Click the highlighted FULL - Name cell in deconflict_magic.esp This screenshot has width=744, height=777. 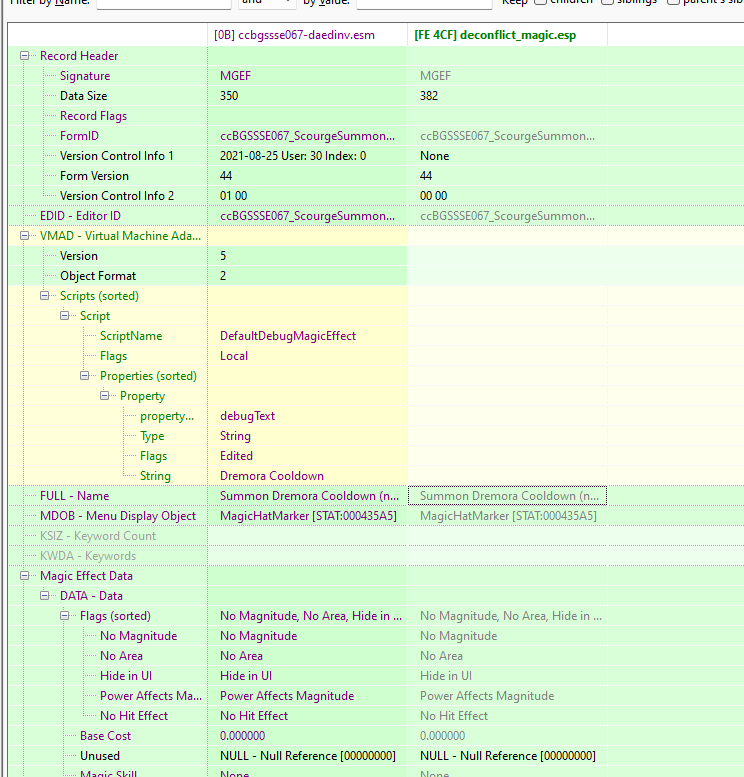coord(507,496)
